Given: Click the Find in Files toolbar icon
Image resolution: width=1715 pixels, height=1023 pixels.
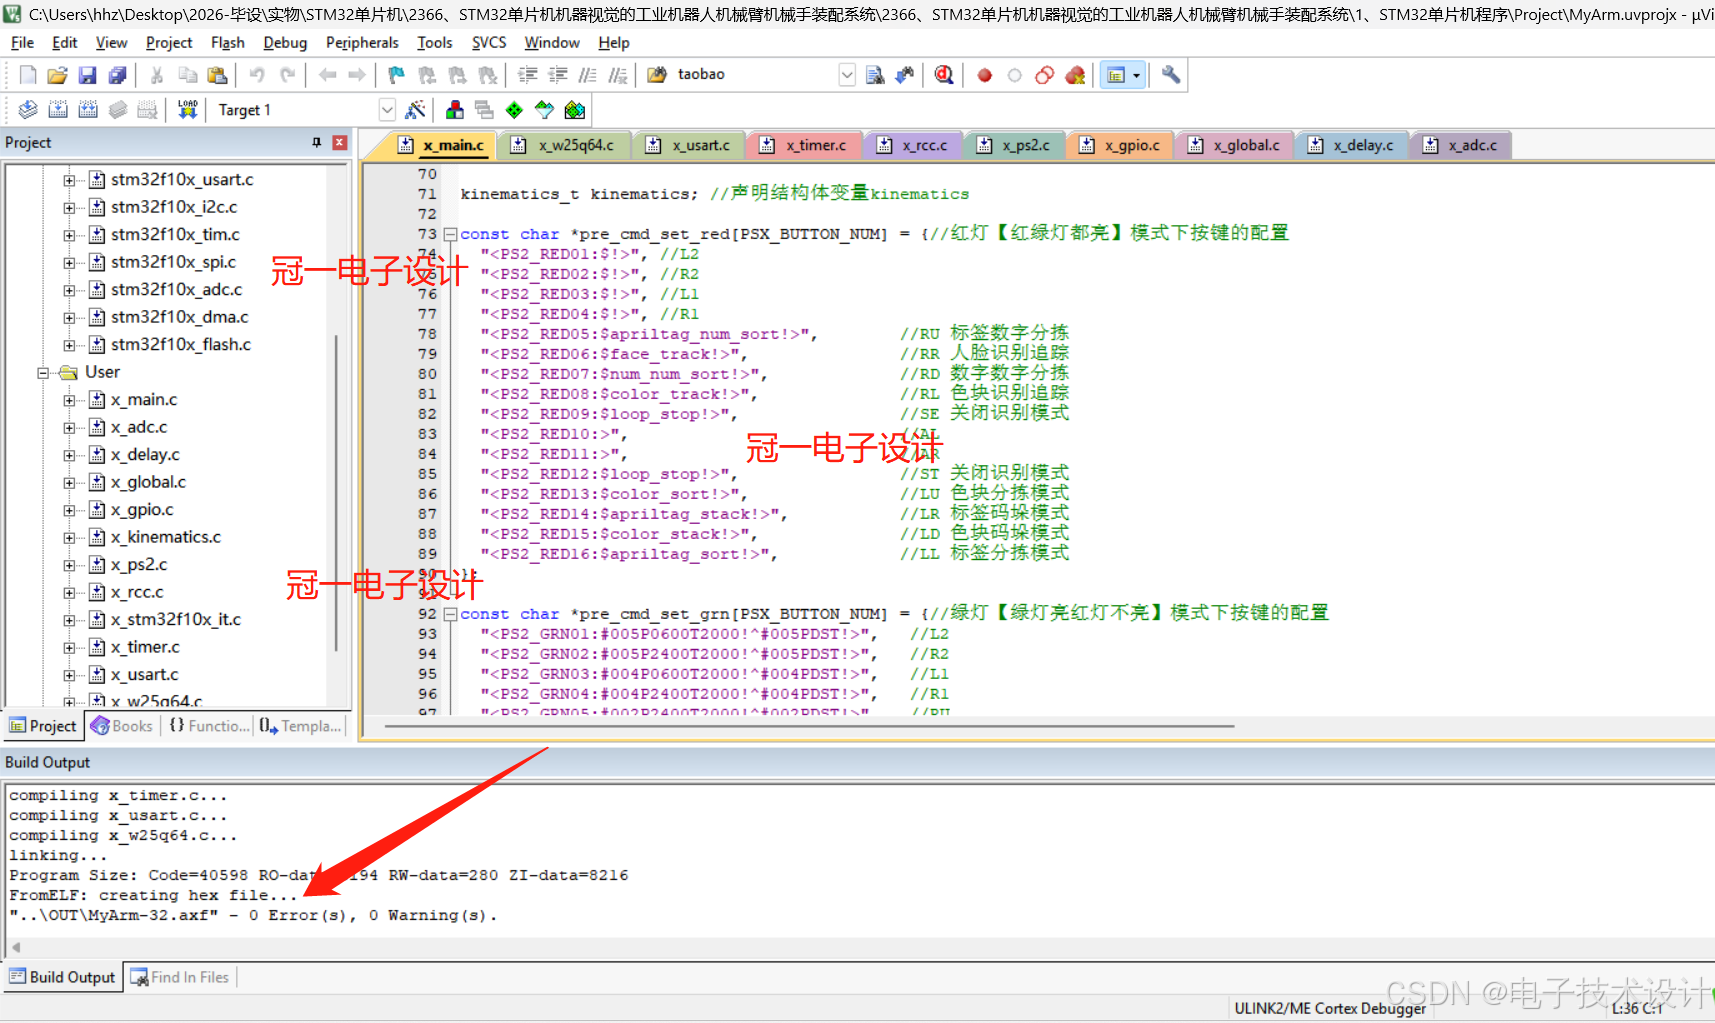Looking at the screenshot, I should tap(875, 75).
